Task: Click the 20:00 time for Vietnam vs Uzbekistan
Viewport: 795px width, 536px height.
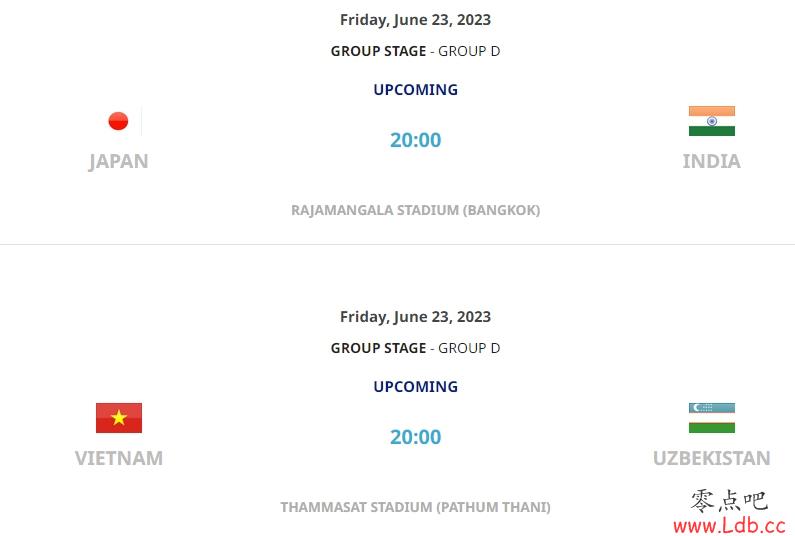Action: click(415, 437)
